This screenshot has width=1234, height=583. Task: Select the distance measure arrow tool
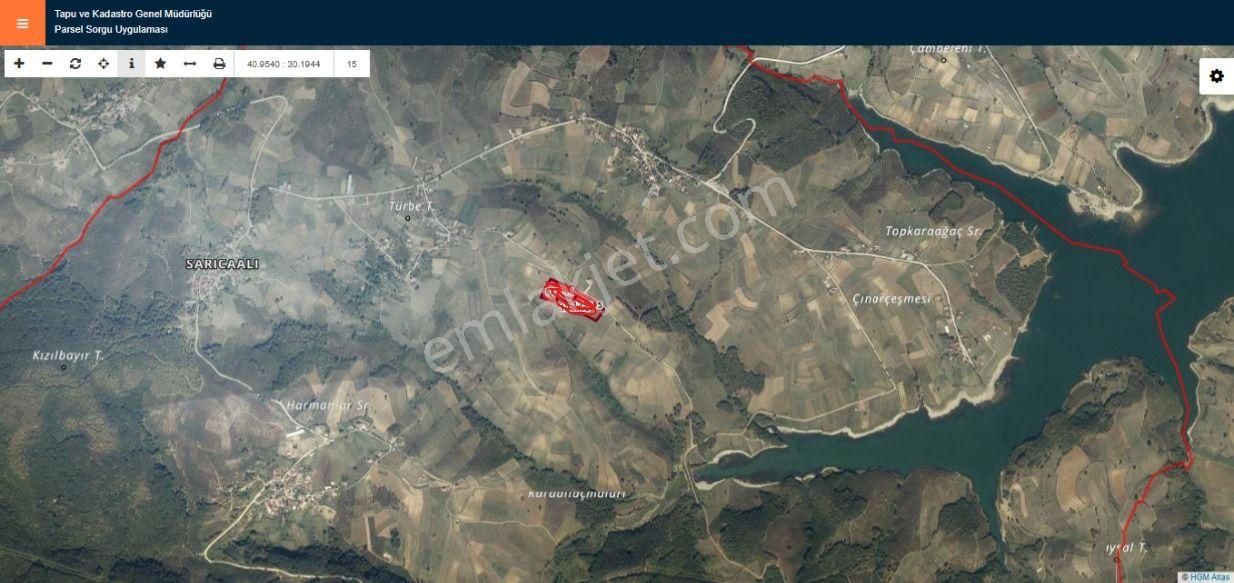click(x=189, y=63)
